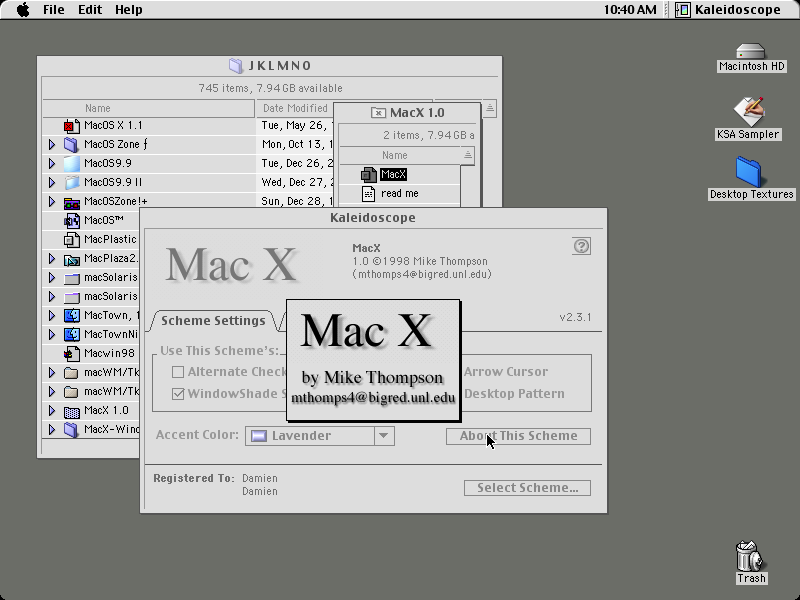The width and height of the screenshot is (800, 600).
Task: Select the MacX scheme file in MacX 1.0 window
Action: [368, 174]
